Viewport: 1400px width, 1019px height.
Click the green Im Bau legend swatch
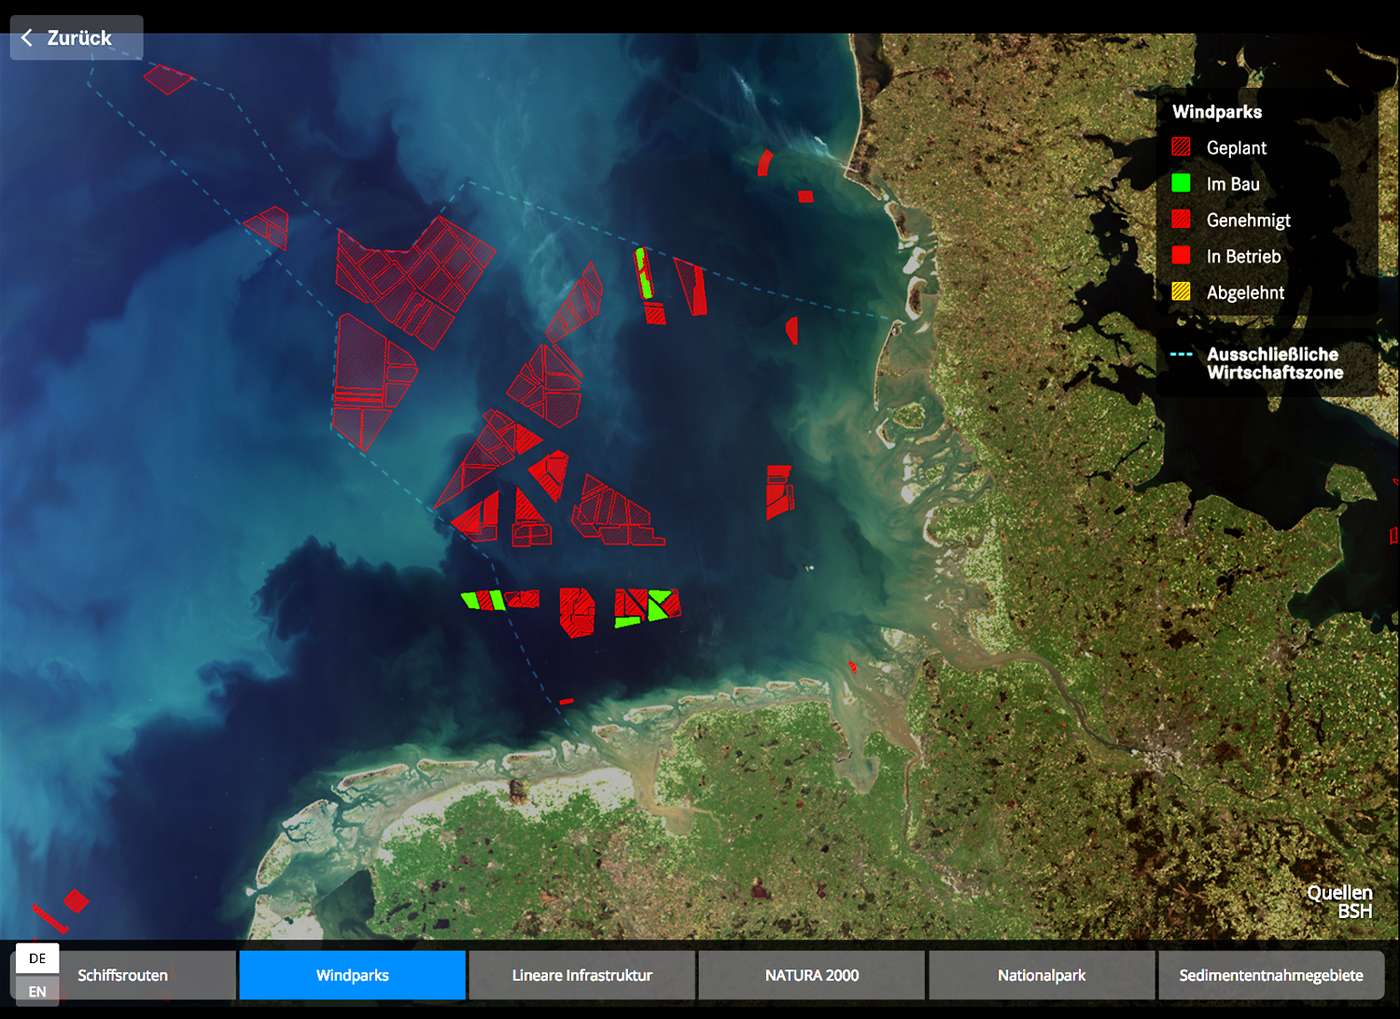(1181, 184)
